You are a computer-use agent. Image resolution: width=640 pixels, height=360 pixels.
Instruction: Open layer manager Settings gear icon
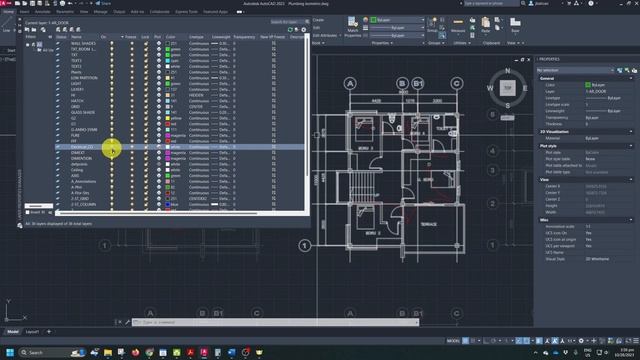pyautogui.click(x=303, y=29)
